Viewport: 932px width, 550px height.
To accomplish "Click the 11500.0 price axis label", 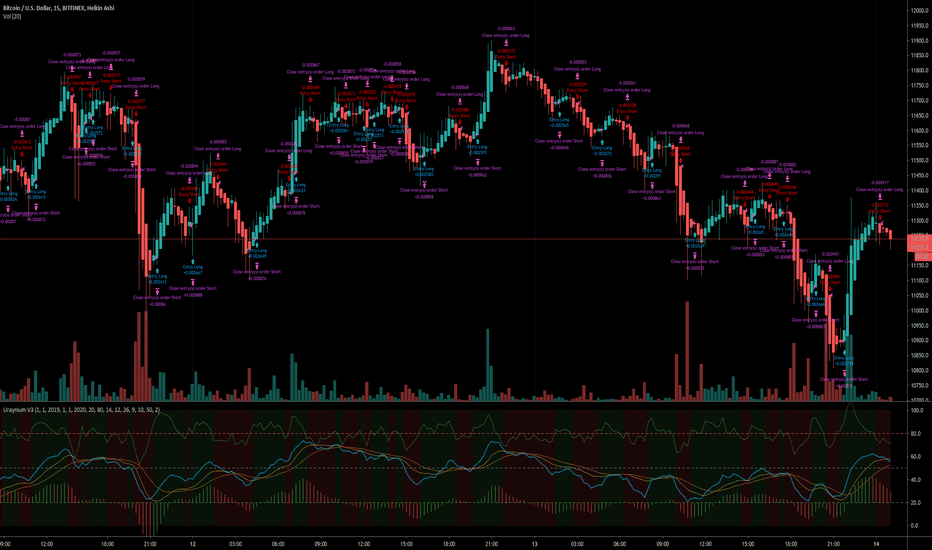I will pyautogui.click(x=920, y=161).
